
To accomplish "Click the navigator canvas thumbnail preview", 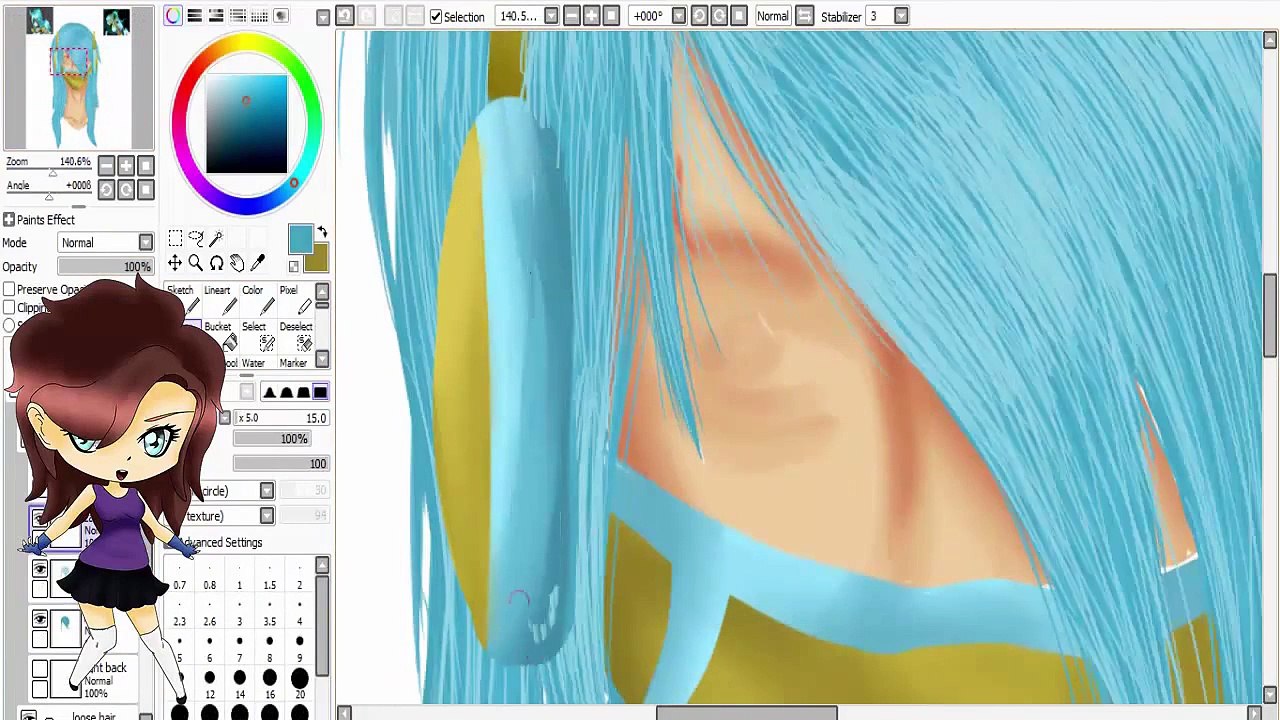I will [78, 78].
